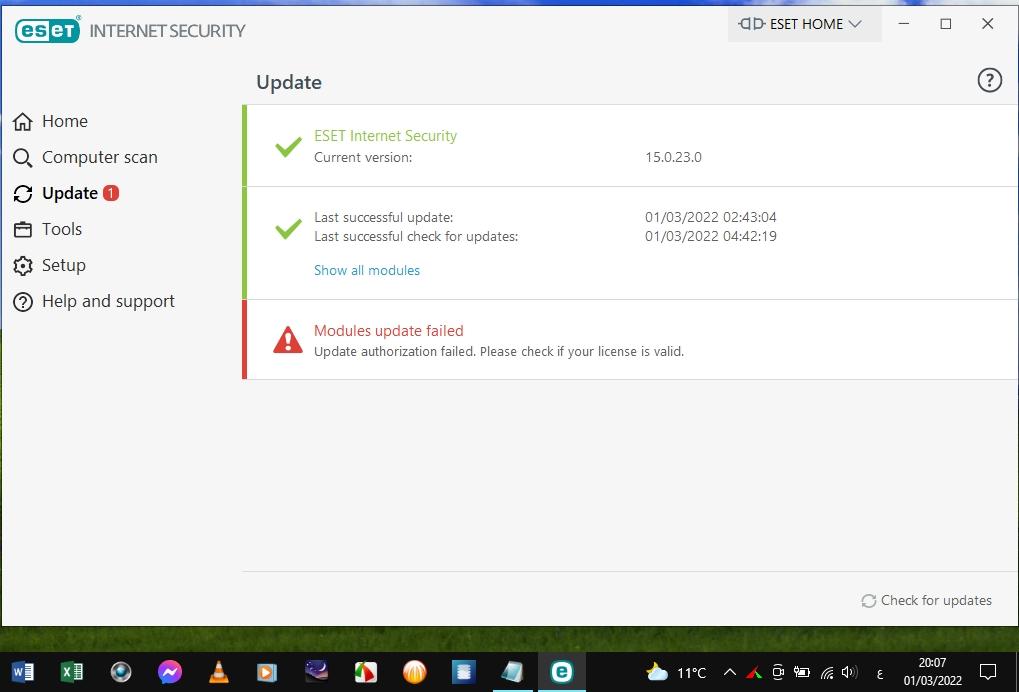Click the ESET icon in the taskbar
1019x692 pixels.
(x=561, y=671)
